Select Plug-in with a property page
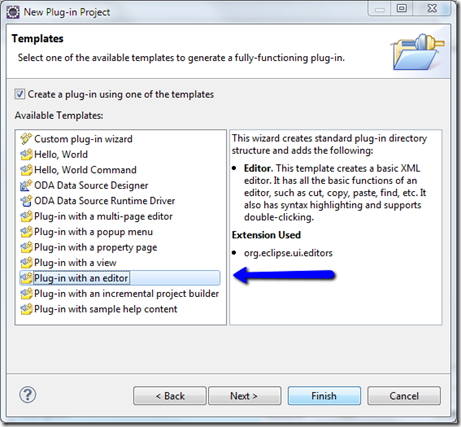461x427 pixels. (96, 247)
